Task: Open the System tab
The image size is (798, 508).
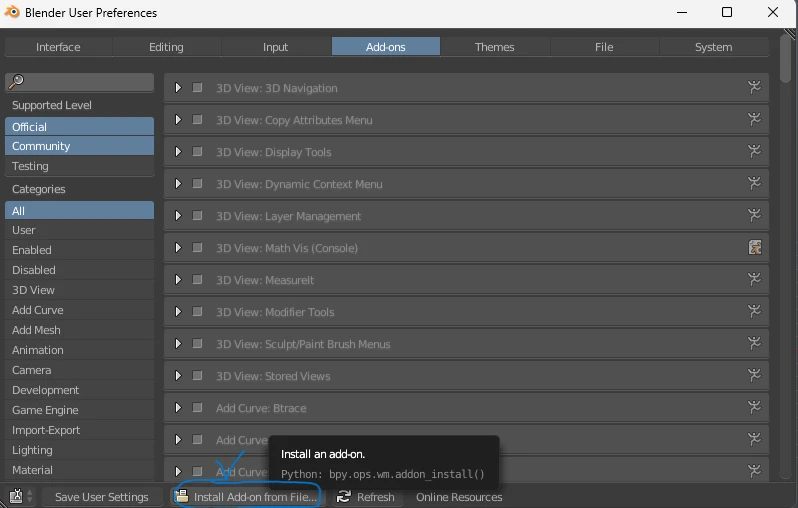Action: pyautogui.click(x=714, y=47)
